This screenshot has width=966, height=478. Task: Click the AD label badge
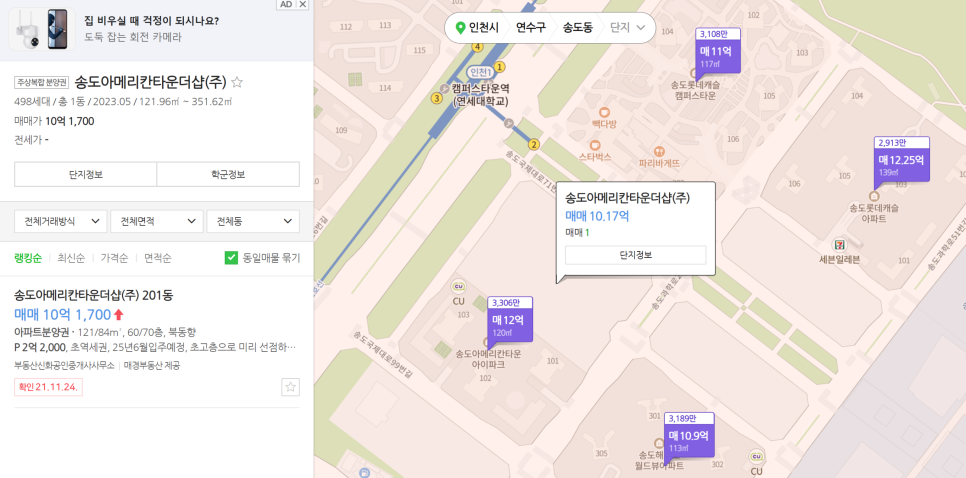(x=286, y=4)
